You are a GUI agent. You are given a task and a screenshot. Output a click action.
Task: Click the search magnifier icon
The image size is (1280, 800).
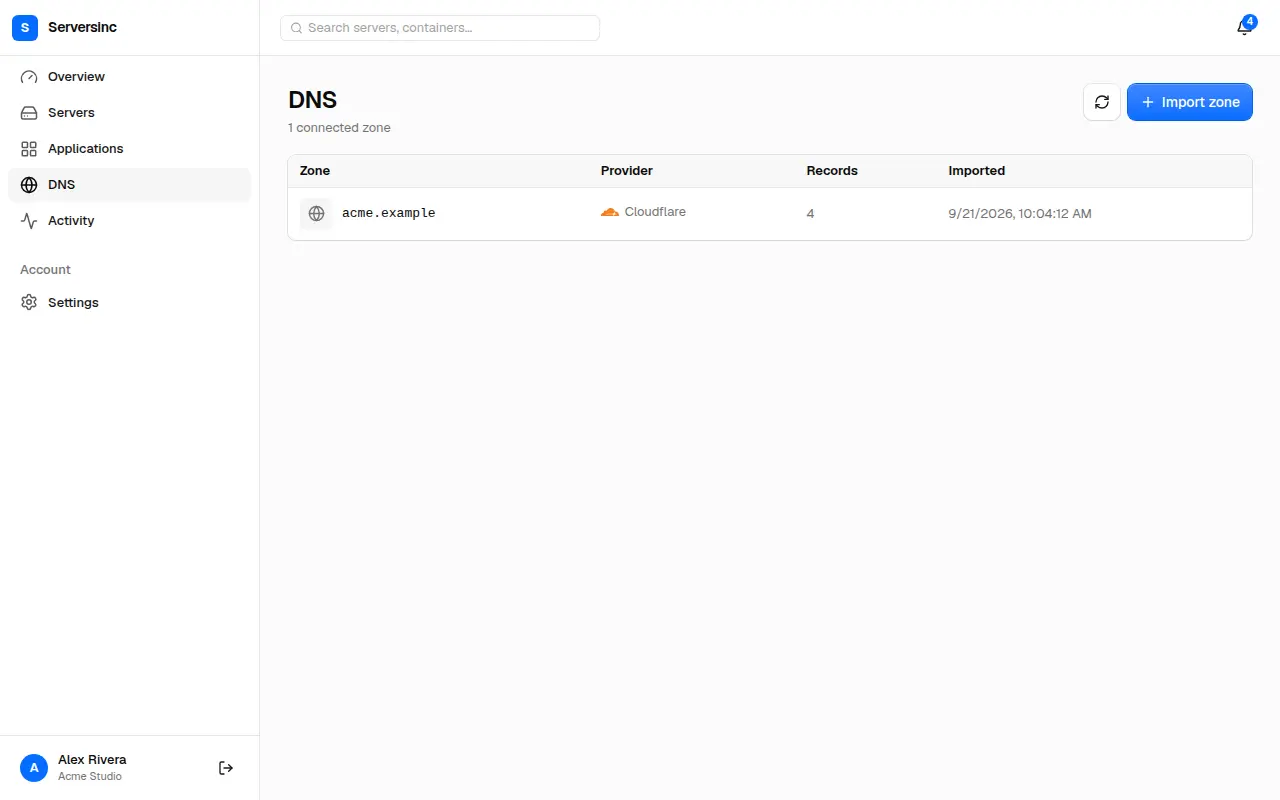[x=296, y=28]
